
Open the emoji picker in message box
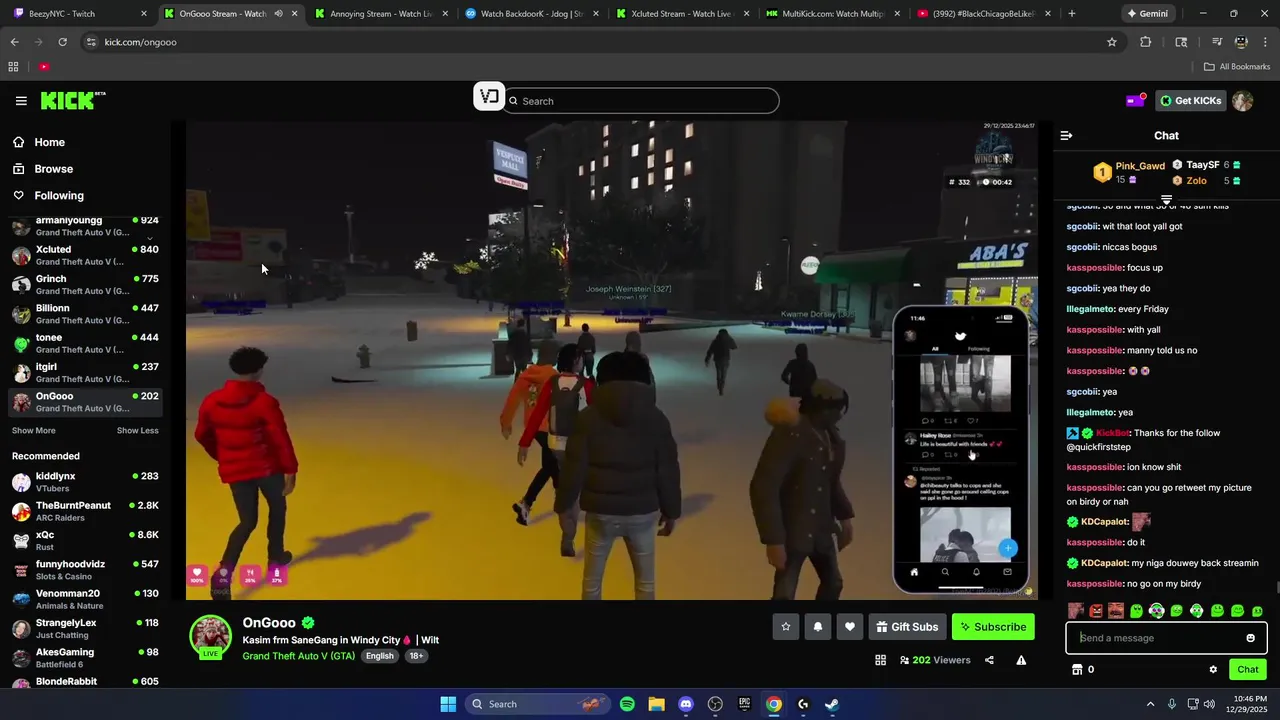click(1250, 638)
